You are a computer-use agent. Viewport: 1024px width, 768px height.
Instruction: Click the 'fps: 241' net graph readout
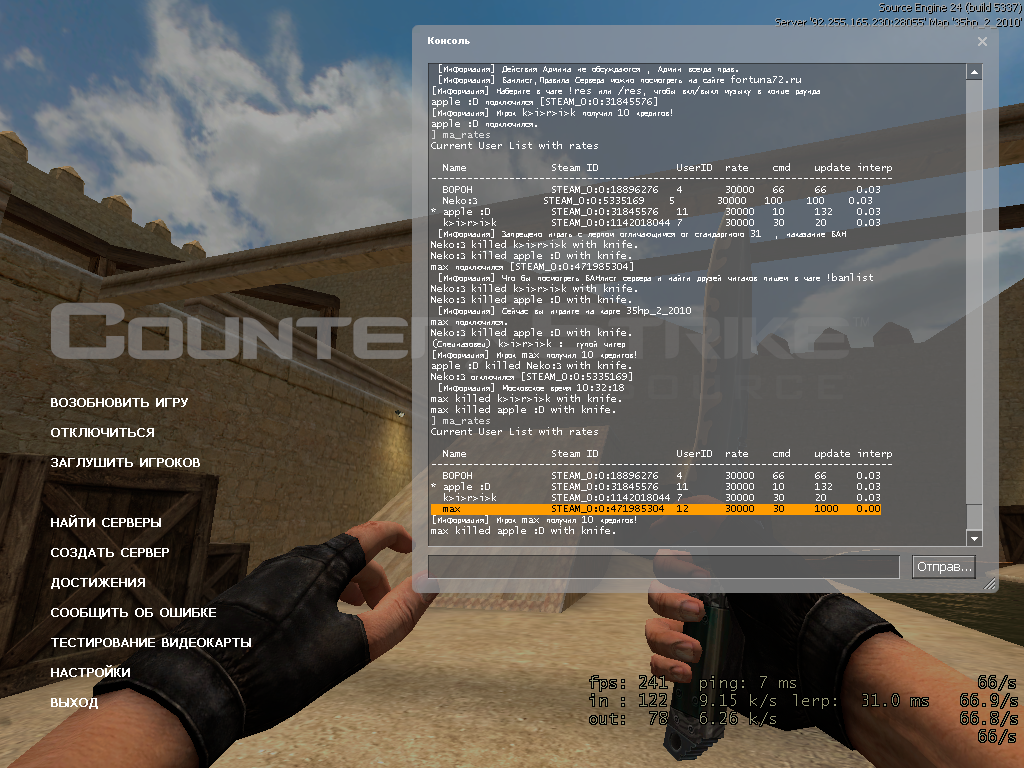click(x=628, y=683)
